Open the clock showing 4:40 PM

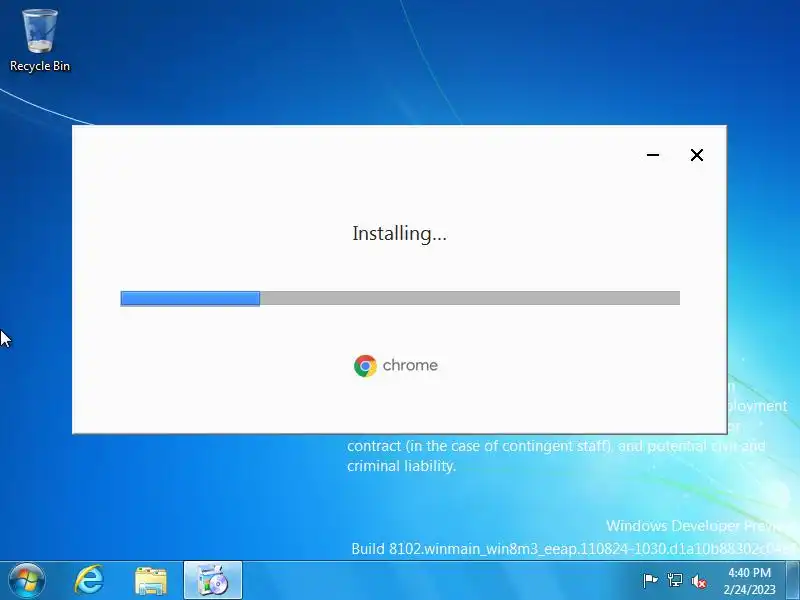pyautogui.click(x=749, y=581)
